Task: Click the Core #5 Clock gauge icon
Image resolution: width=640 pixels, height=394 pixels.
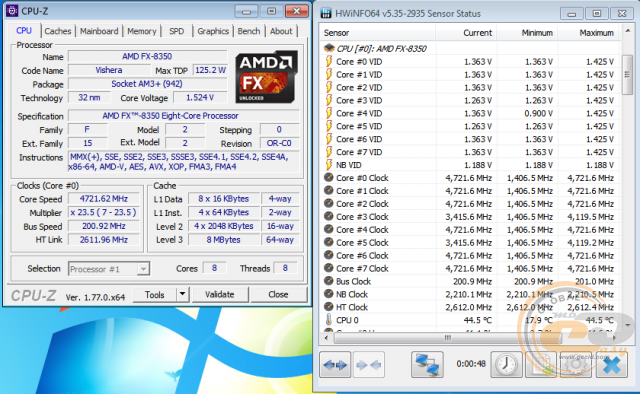Action: point(329,242)
